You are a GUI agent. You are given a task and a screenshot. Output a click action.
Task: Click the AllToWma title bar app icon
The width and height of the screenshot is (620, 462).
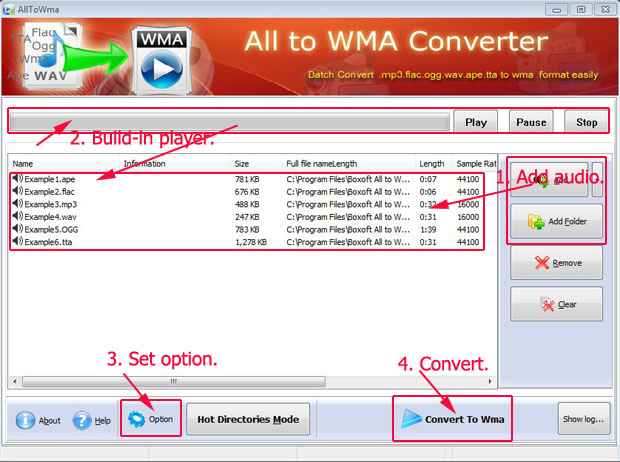pos(9,9)
